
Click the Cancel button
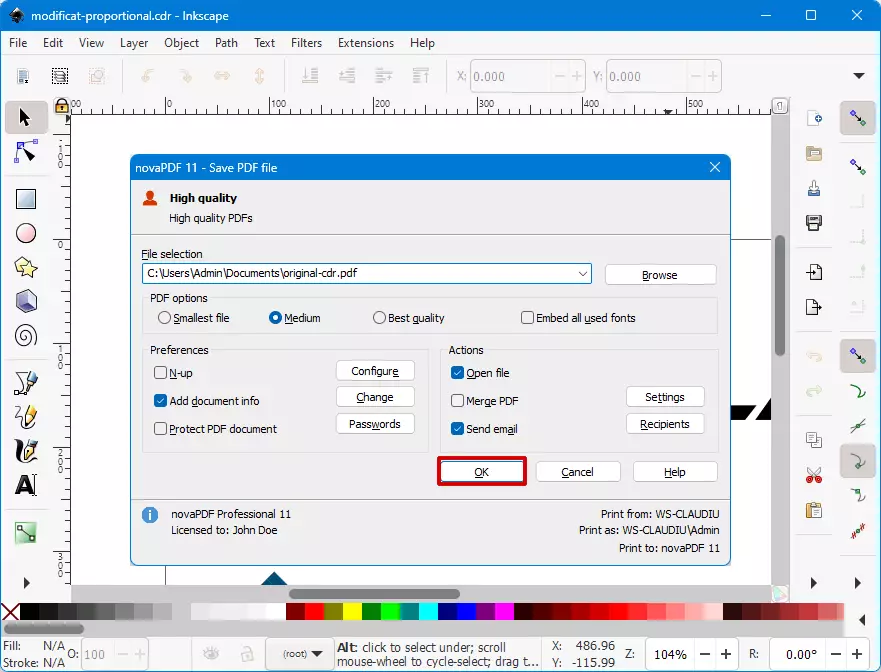pyautogui.click(x=578, y=472)
